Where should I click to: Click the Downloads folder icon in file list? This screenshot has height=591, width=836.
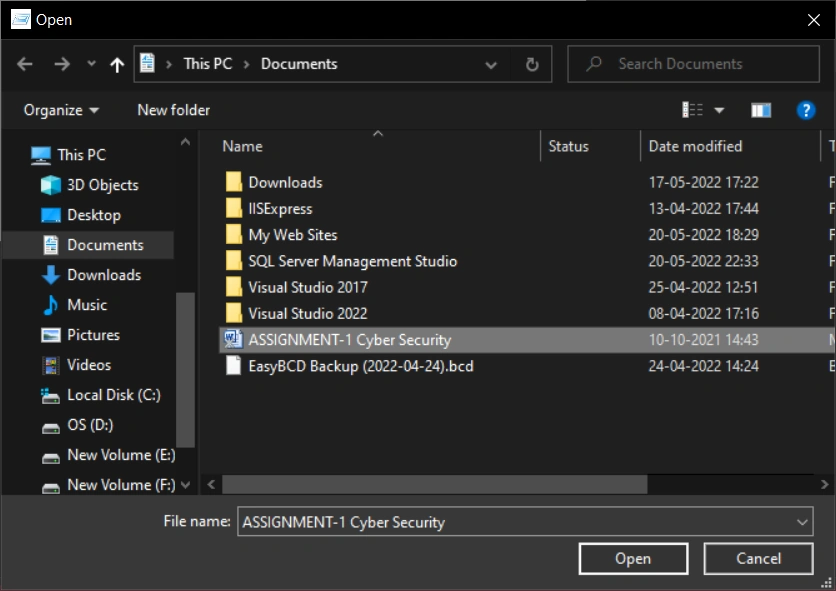[x=234, y=182]
